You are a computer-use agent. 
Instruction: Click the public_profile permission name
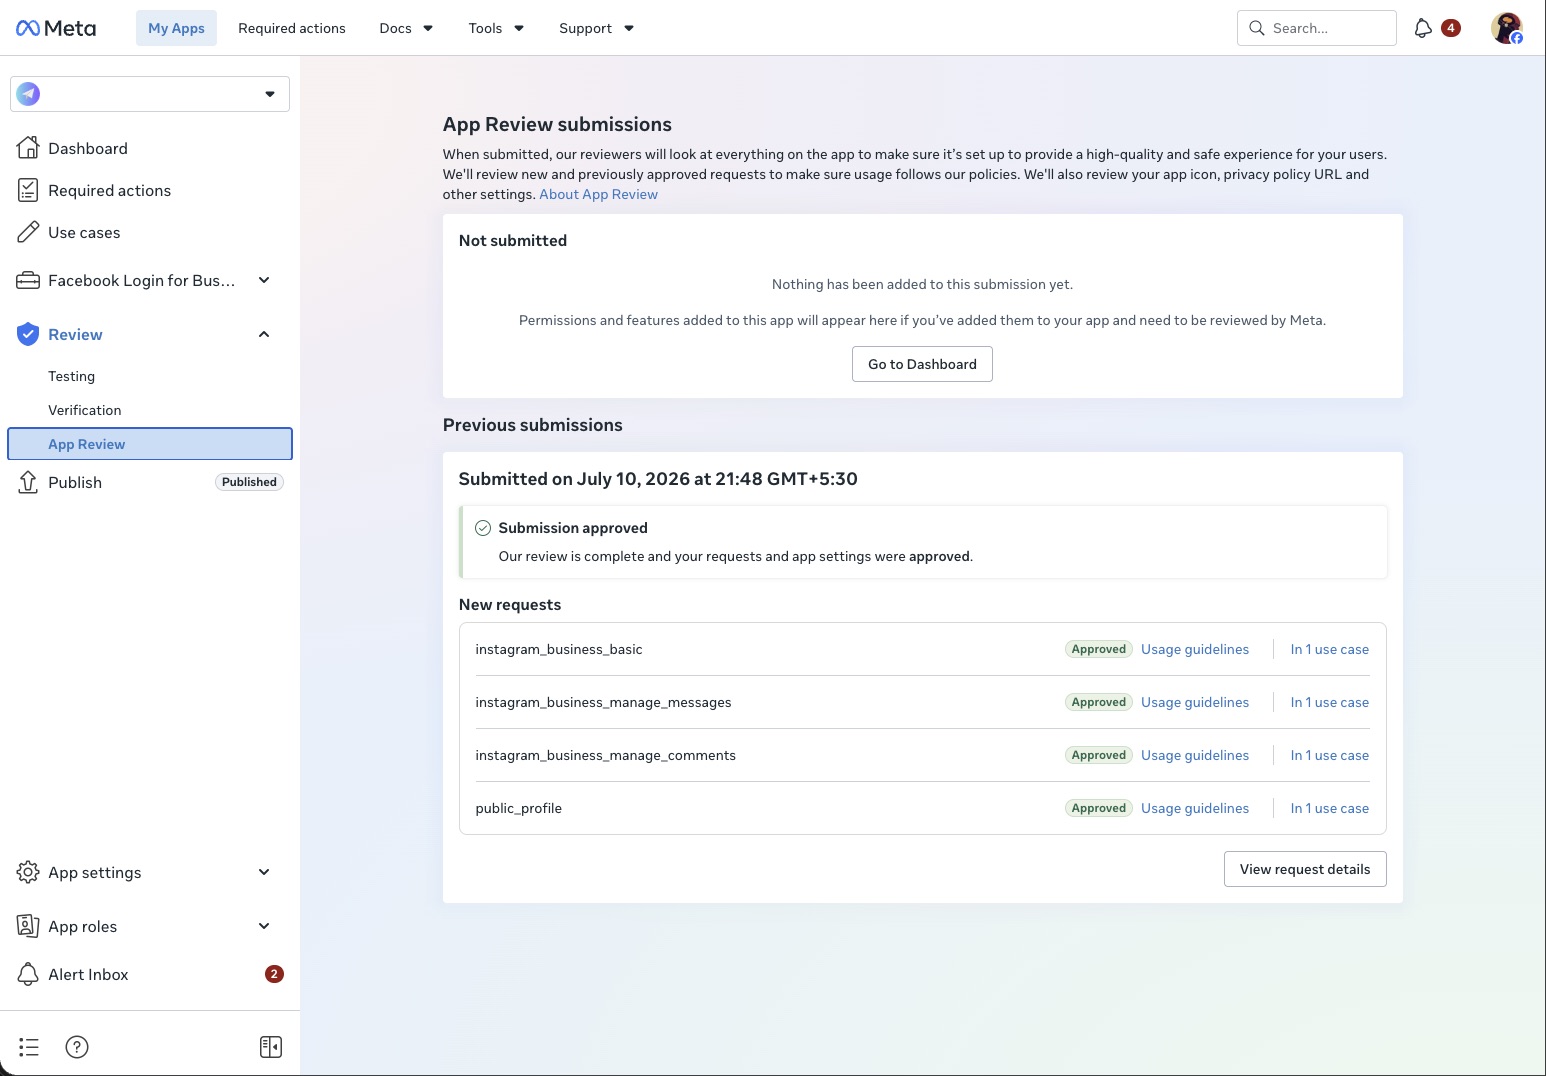518,808
